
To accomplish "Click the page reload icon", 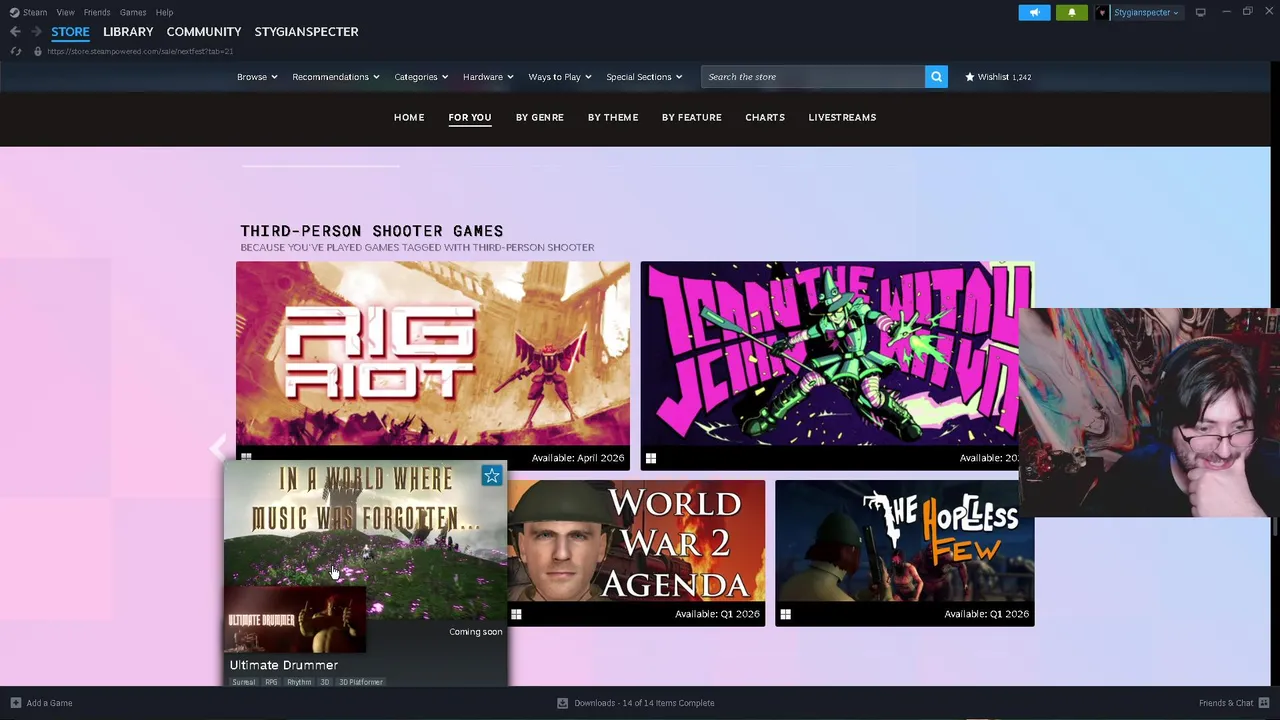I will click(x=15, y=51).
